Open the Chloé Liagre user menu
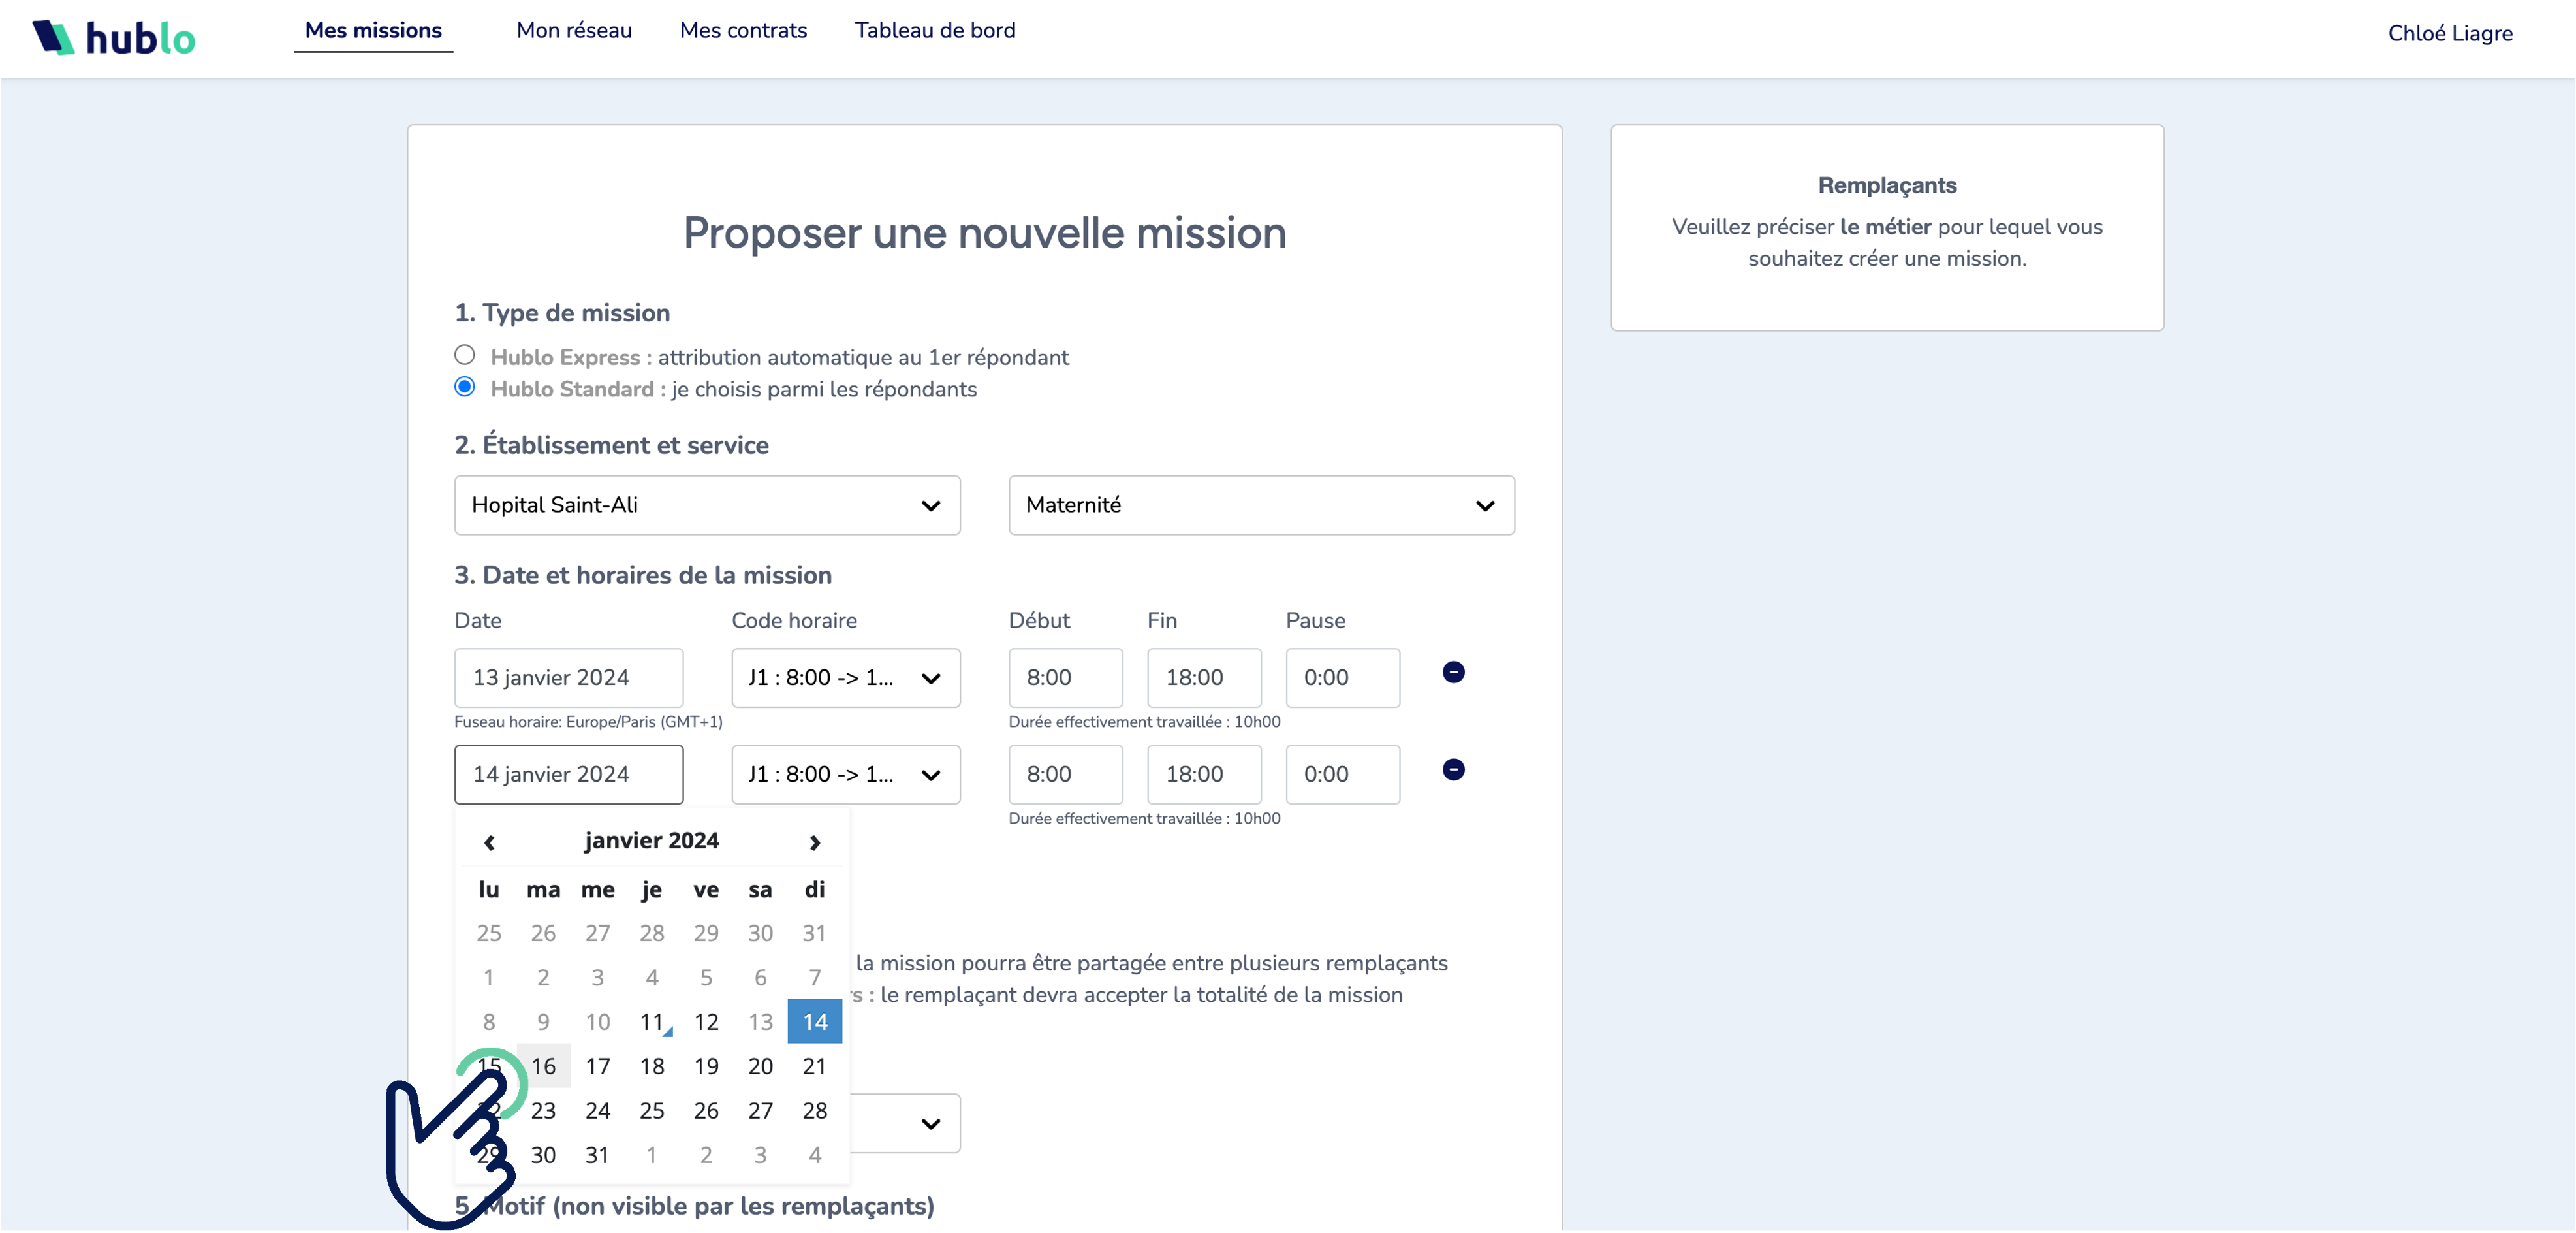2576x1233 pixels. (x=2449, y=33)
